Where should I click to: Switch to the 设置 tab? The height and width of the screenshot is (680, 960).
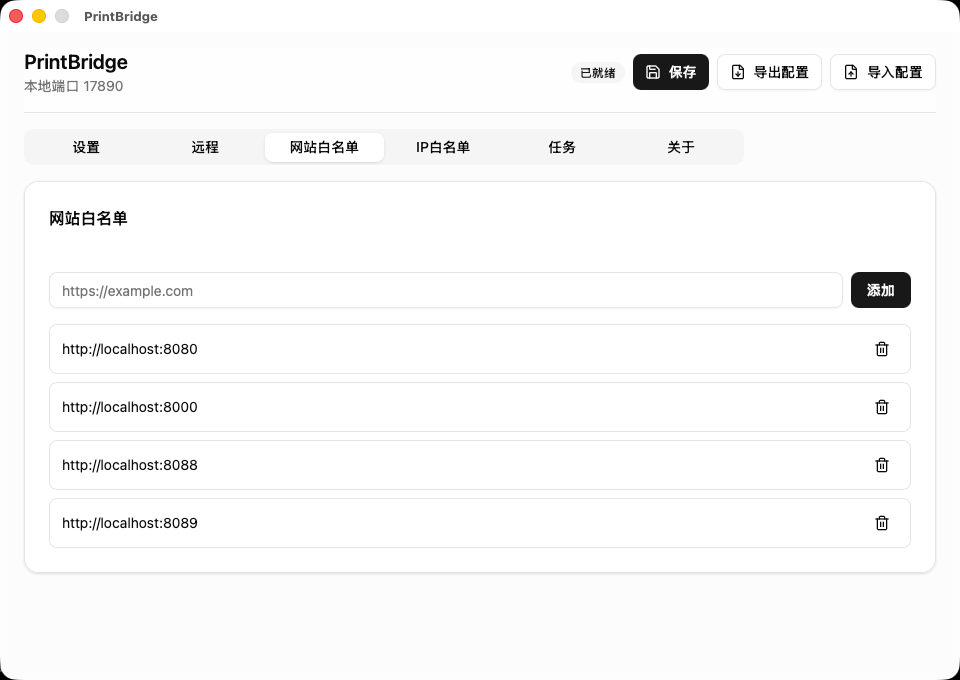click(x=86, y=147)
